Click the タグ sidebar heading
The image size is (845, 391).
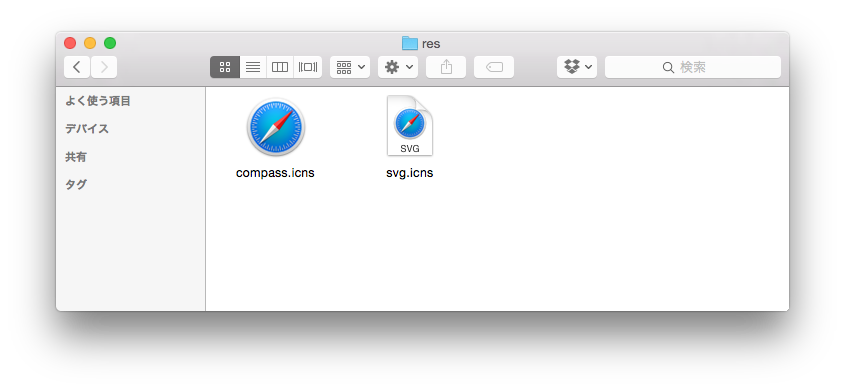coord(76,185)
